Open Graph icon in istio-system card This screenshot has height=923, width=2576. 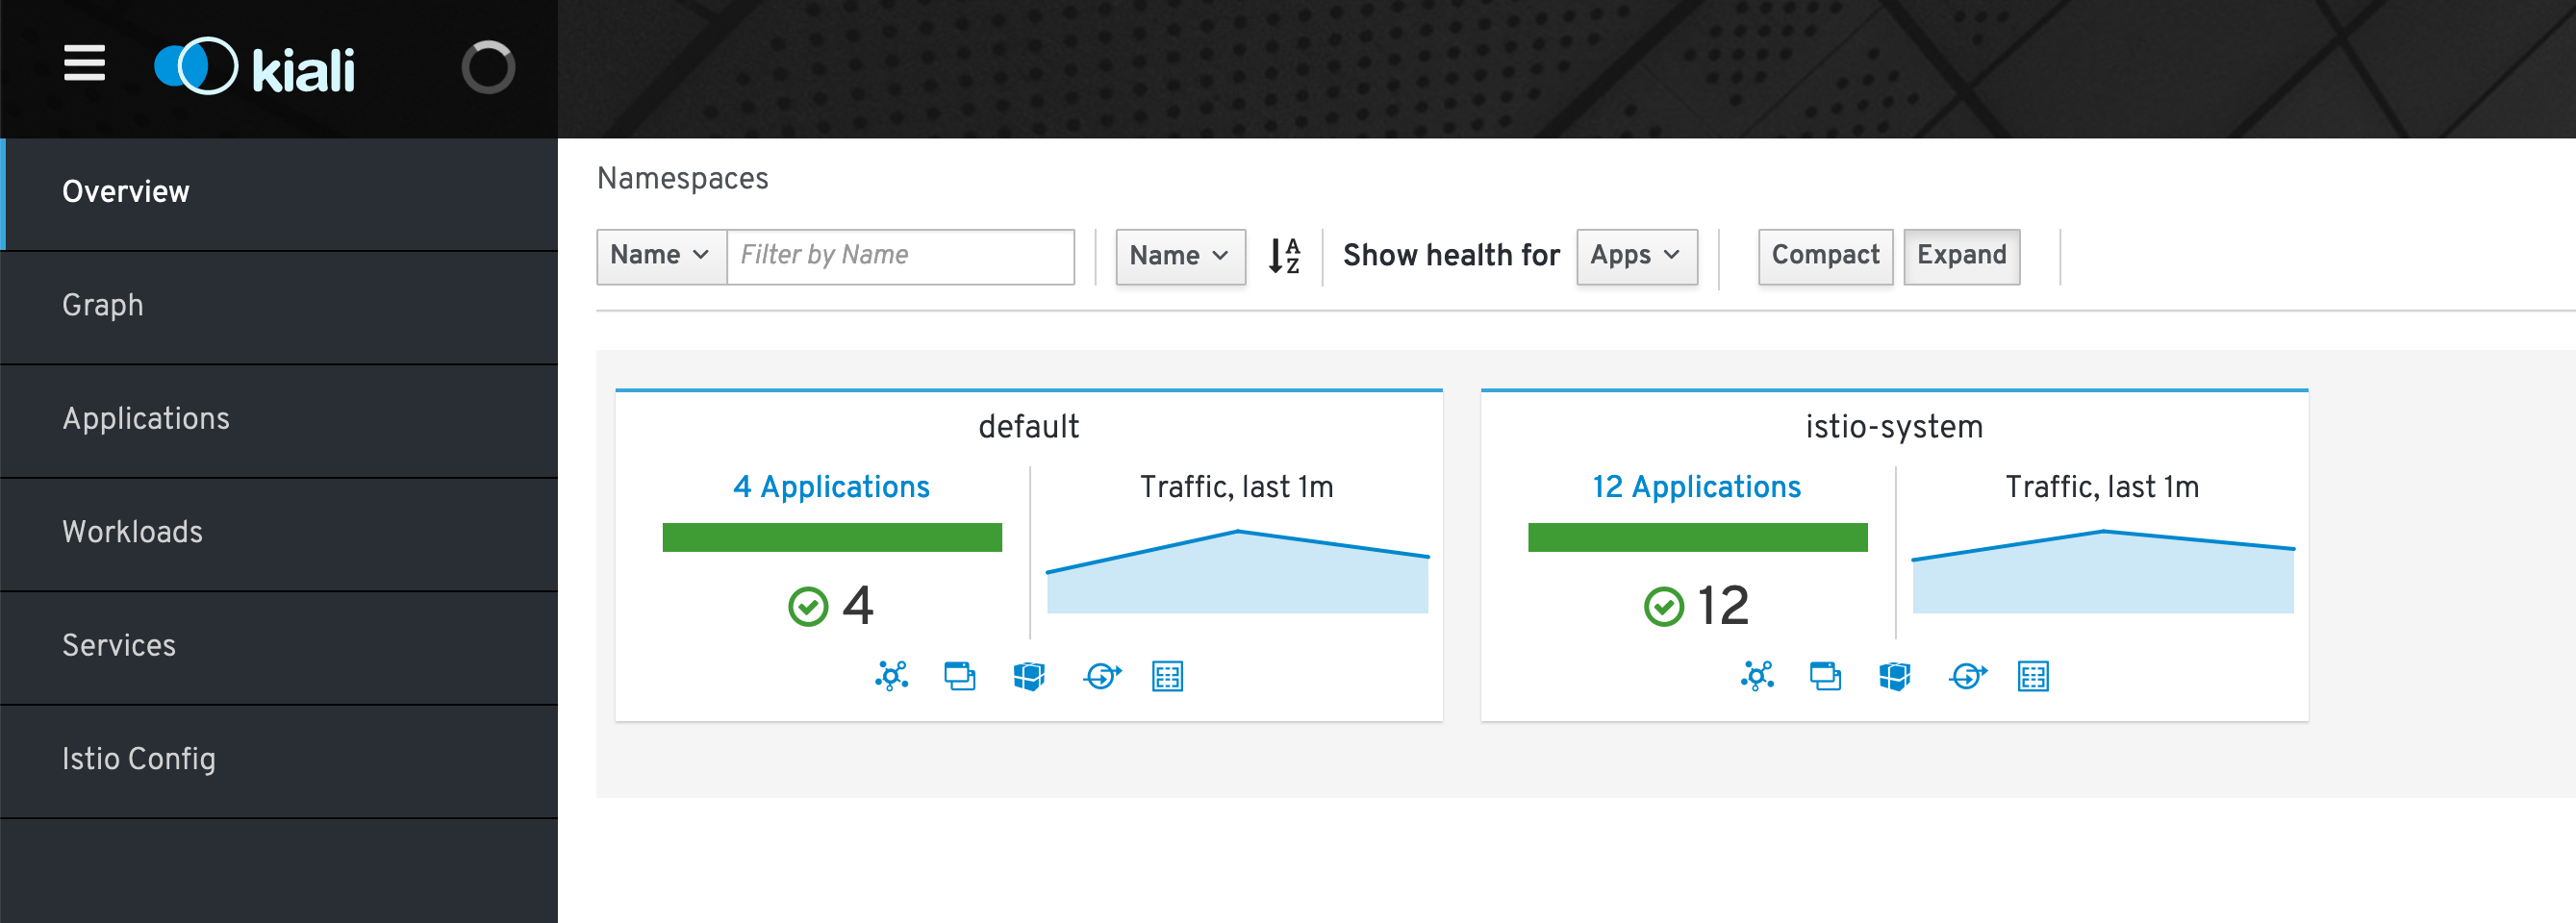[x=1756, y=676]
